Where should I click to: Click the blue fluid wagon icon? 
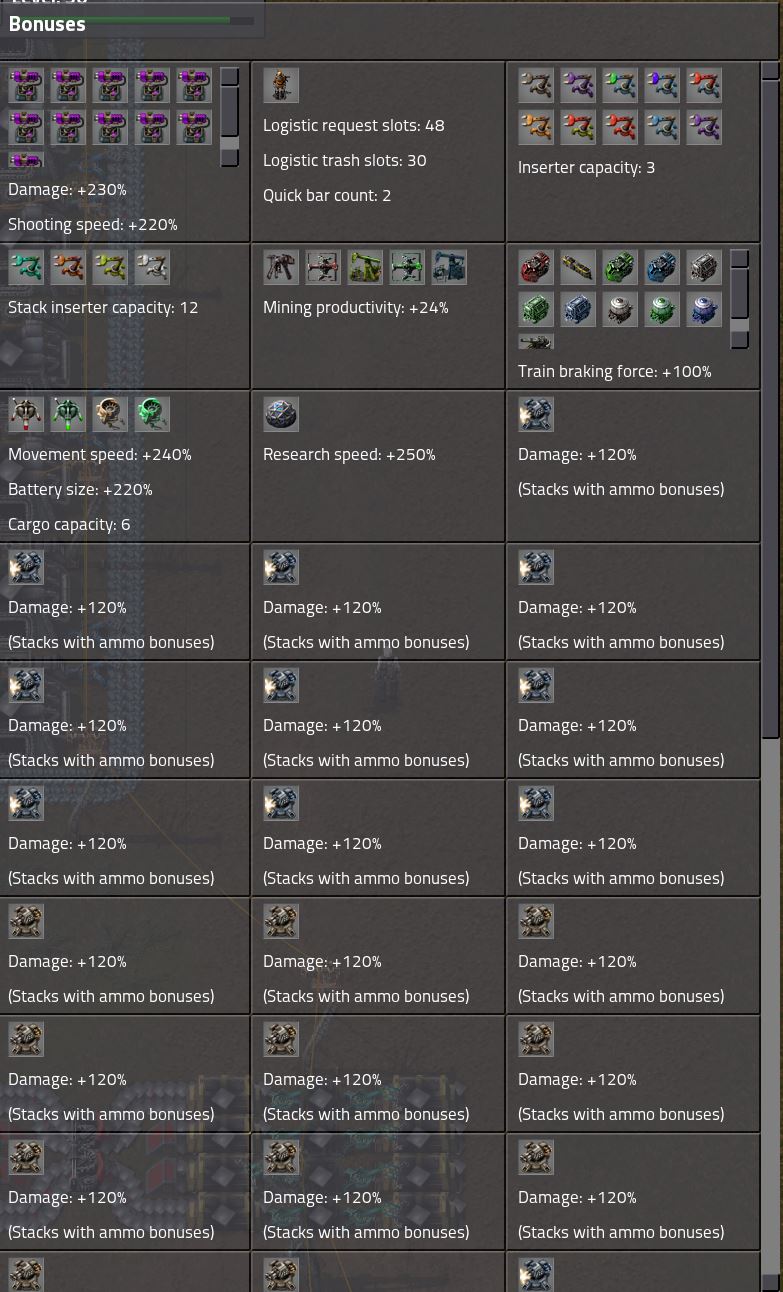tap(704, 310)
